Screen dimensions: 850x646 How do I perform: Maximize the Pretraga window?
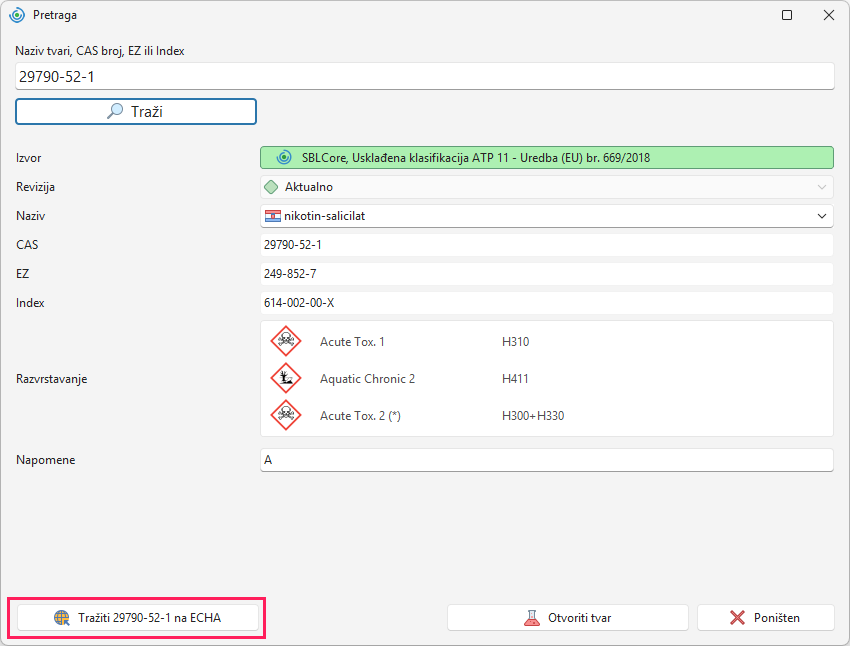[x=787, y=15]
